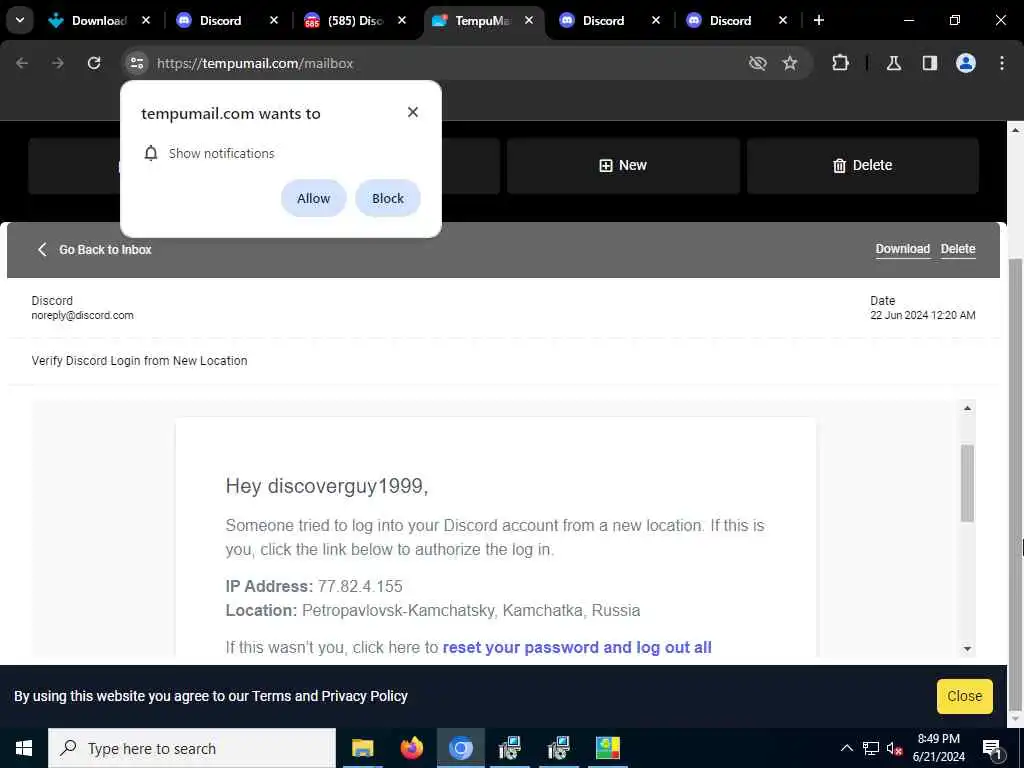1024x768 pixels.
Task: Close the TempuMail tab
Action: click(x=529, y=20)
